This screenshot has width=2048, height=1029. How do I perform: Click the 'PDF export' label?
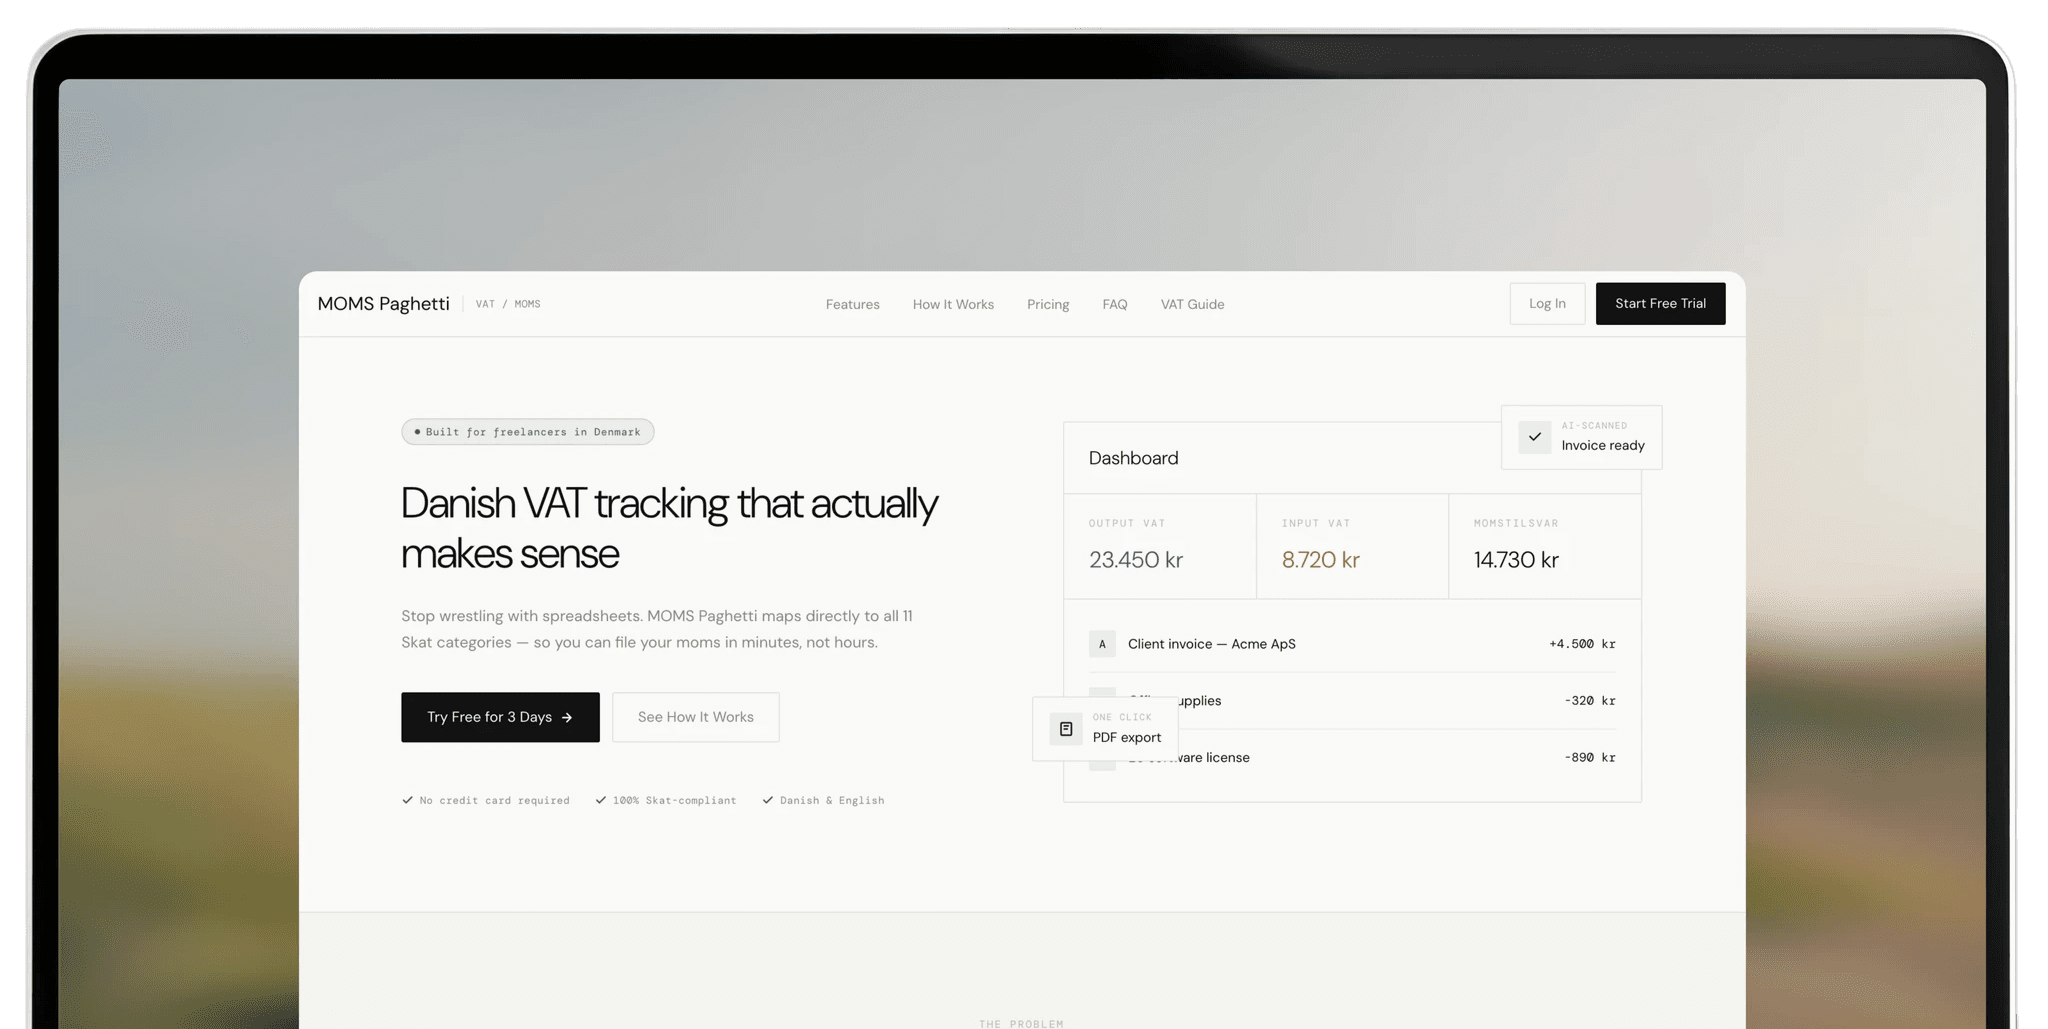click(1127, 738)
